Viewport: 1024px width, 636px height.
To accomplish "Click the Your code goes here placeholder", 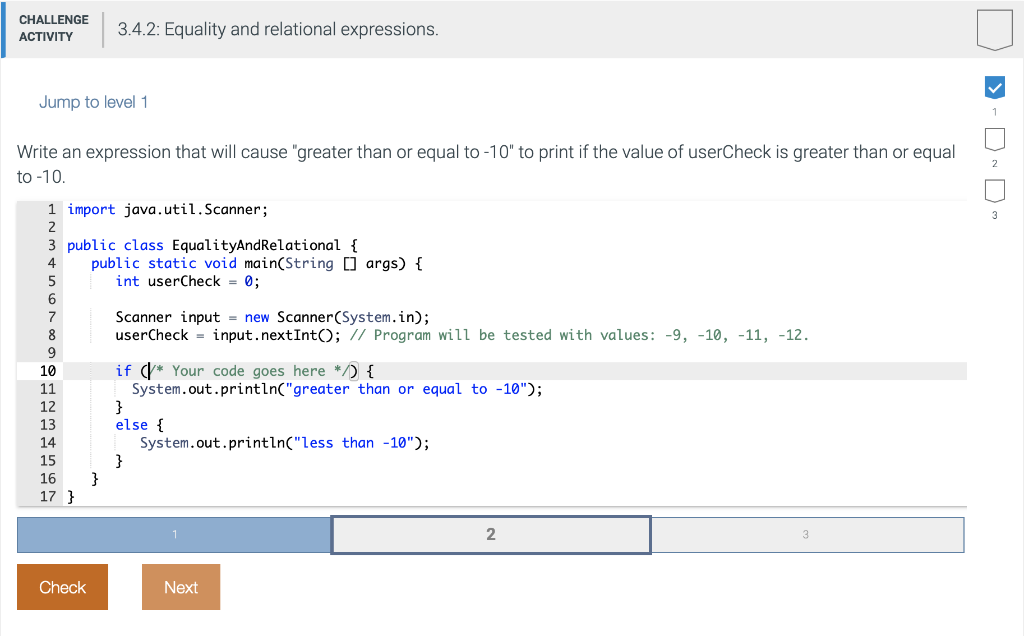I will (x=248, y=370).
